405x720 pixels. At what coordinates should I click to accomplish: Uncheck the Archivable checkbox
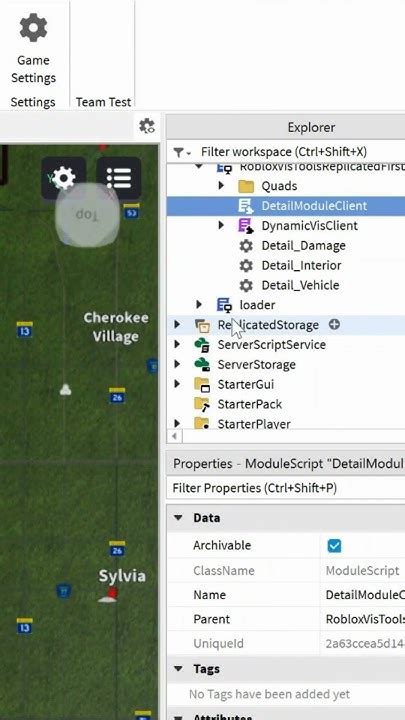point(334,546)
